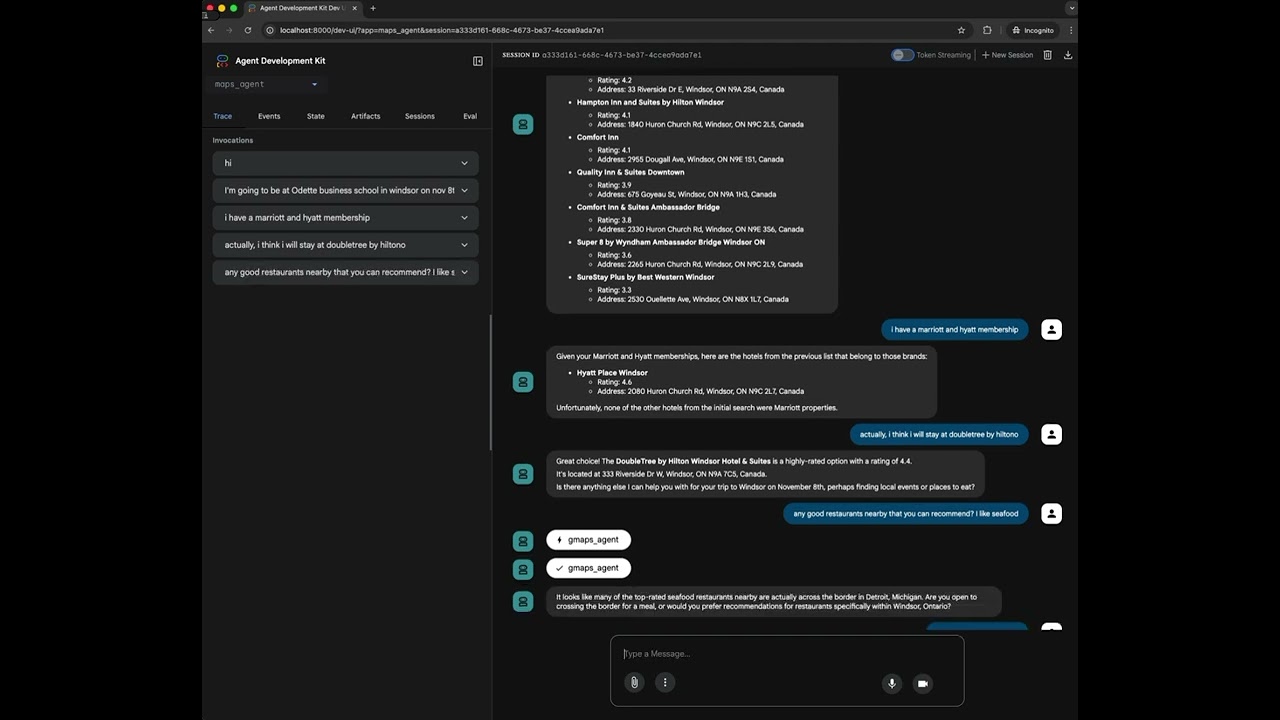Start voice input with the microphone icon
Image resolution: width=1280 pixels, height=720 pixels.
coord(891,683)
